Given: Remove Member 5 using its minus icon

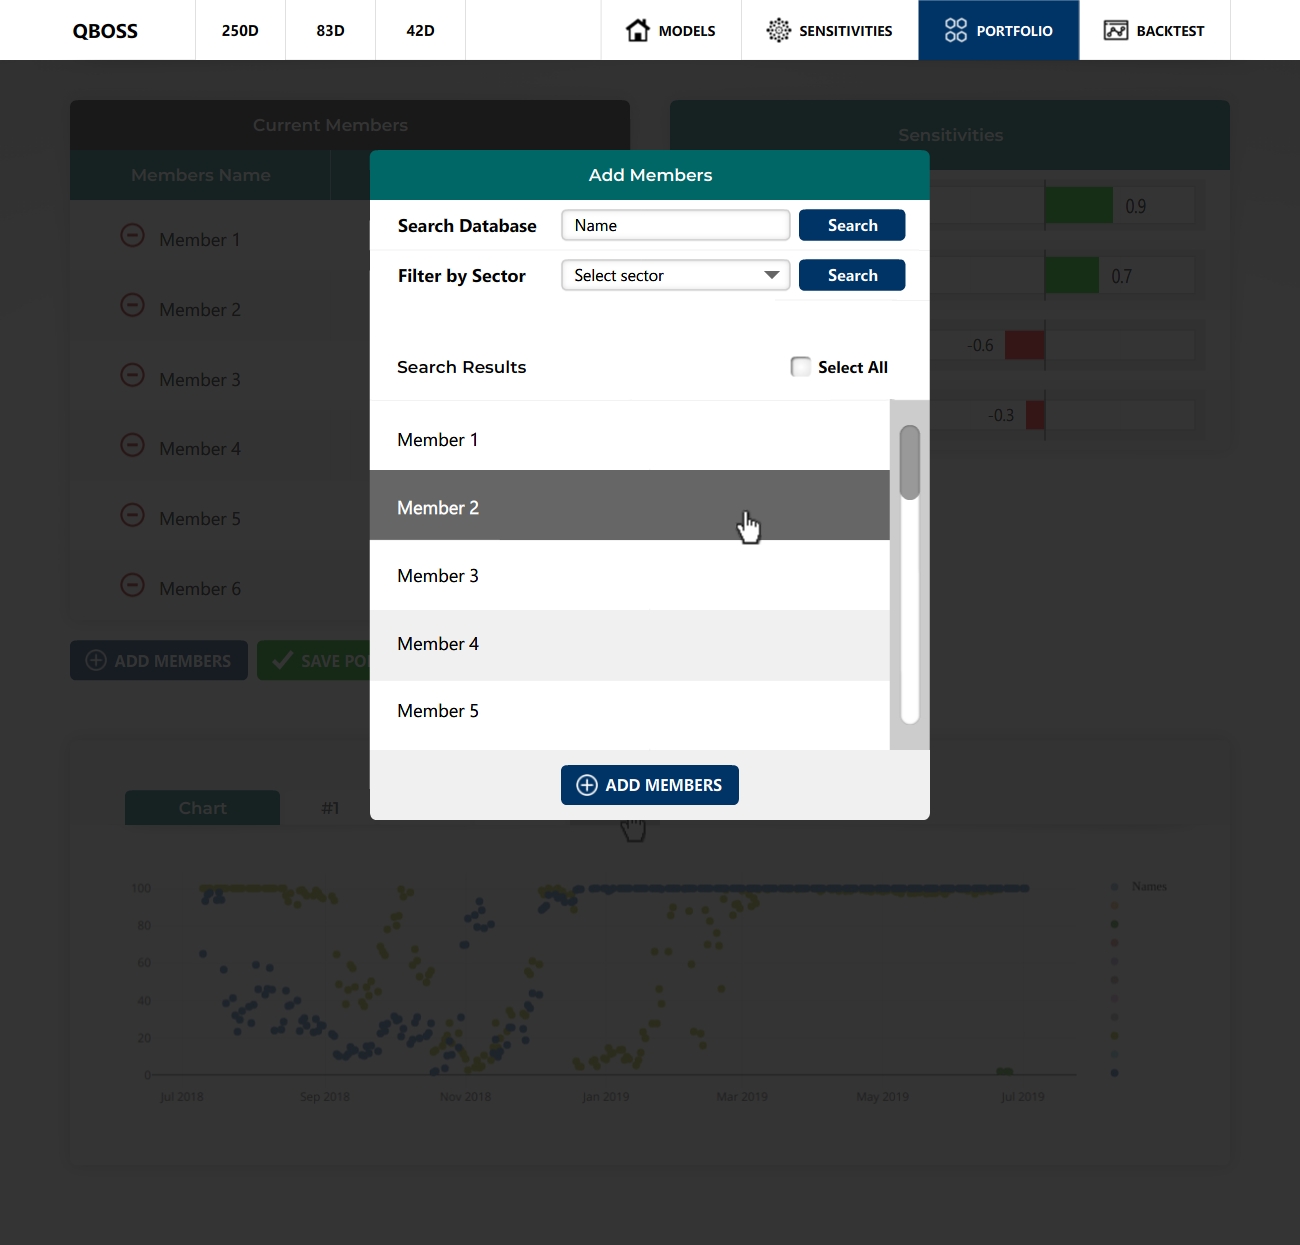Looking at the screenshot, I should point(132,514).
